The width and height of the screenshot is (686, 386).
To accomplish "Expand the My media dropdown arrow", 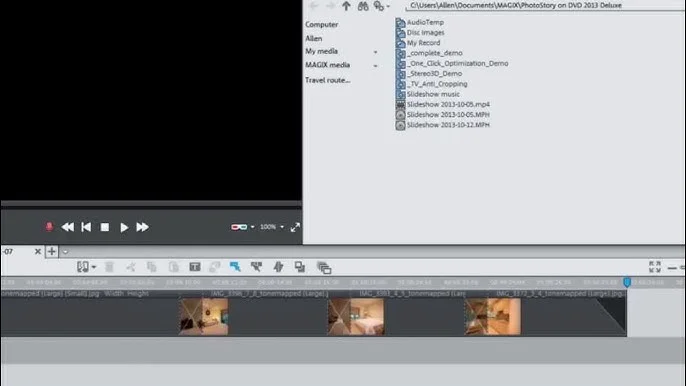I will [375, 52].
